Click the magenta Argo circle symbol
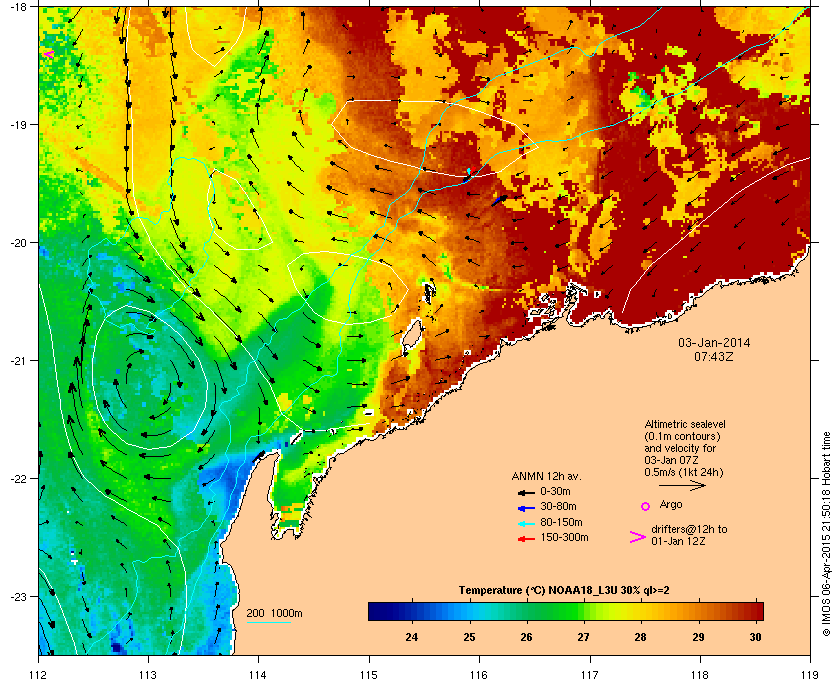 646,506
